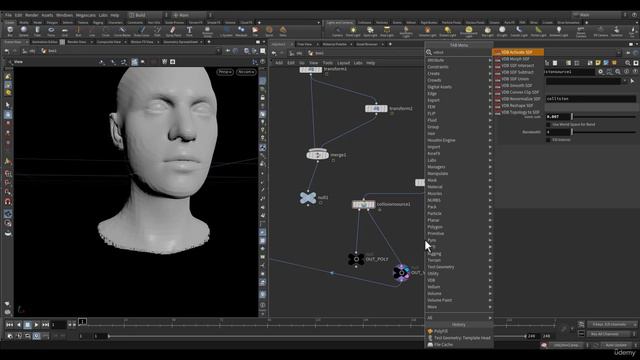The width and height of the screenshot is (640, 360).
Task: Click the Voxel Size value field
Action: pyautogui.click(x=558, y=117)
